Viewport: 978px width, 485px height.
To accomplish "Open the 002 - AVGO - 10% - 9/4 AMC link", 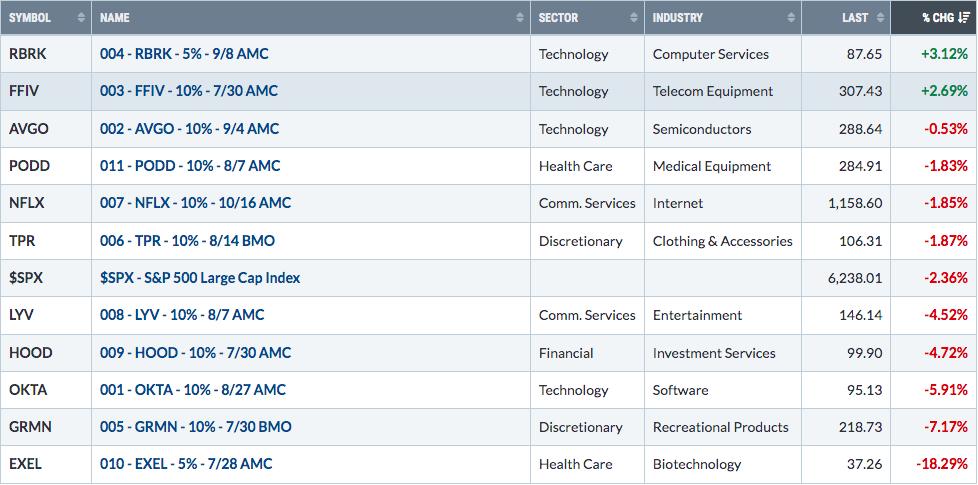I will pos(190,128).
